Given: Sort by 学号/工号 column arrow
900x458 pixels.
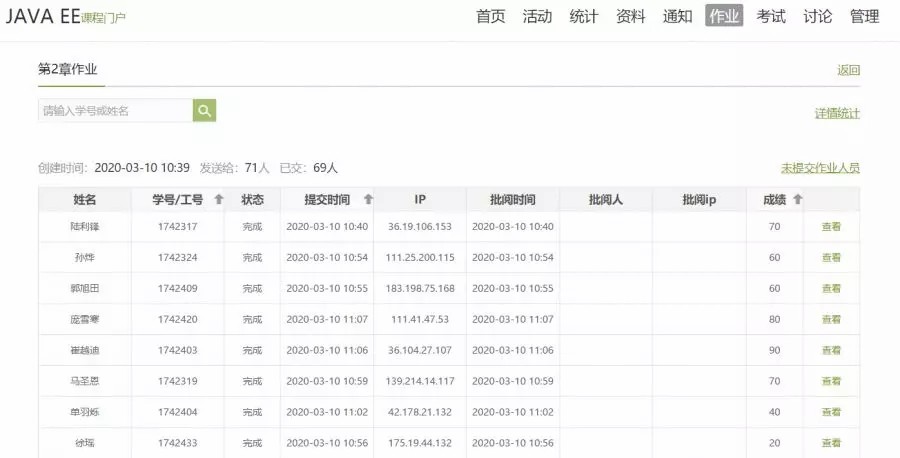Looking at the screenshot, I should coord(219,200).
